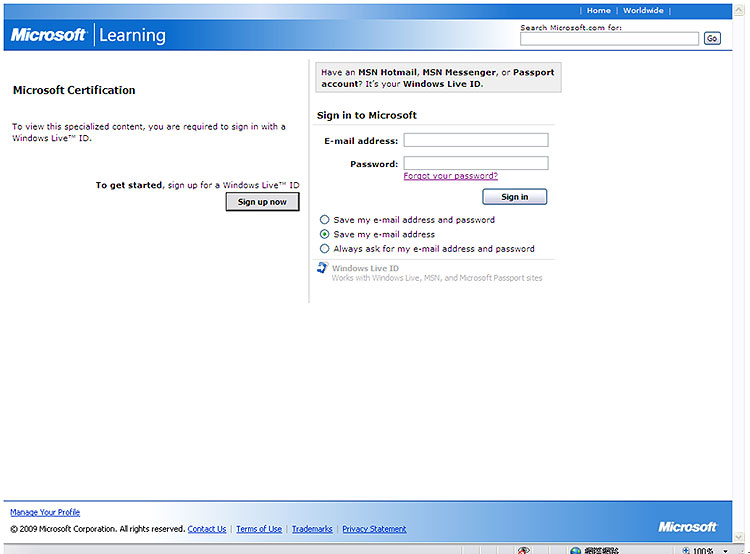
Task: Click the Microsoft logo in the footer
Action: (687, 527)
